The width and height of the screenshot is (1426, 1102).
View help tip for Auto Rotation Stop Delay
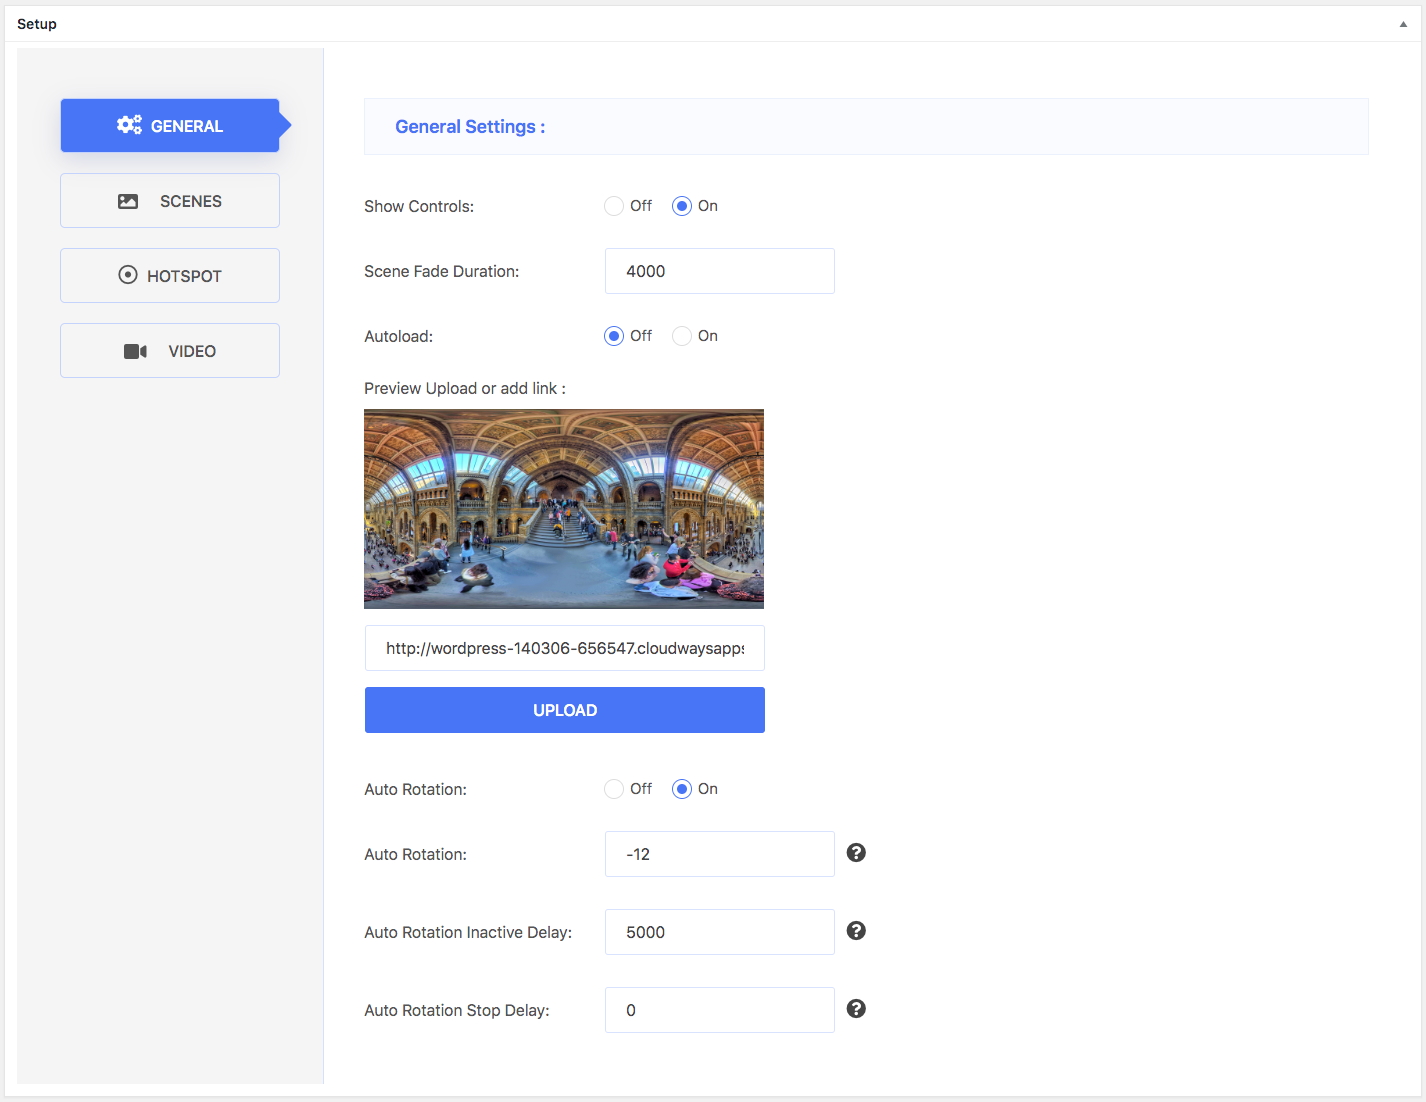click(856, 1009)
